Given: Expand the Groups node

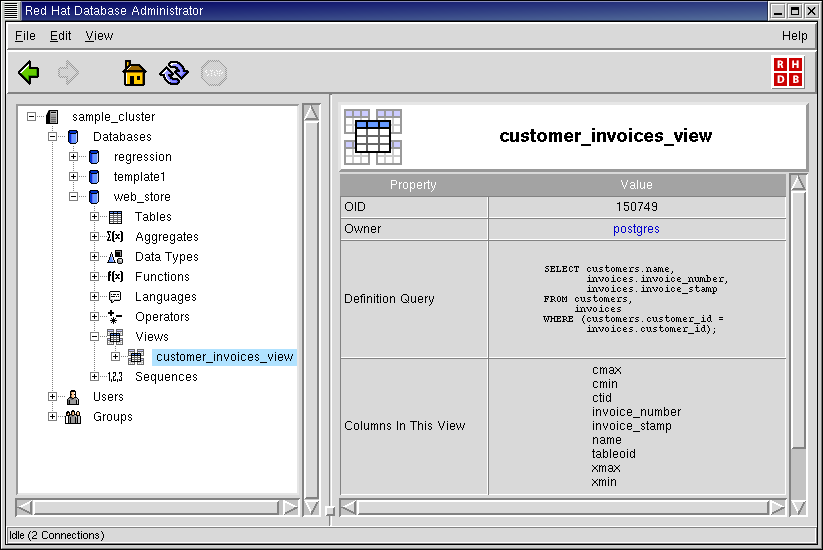Looking at the screenshot, I should [52, 416].
